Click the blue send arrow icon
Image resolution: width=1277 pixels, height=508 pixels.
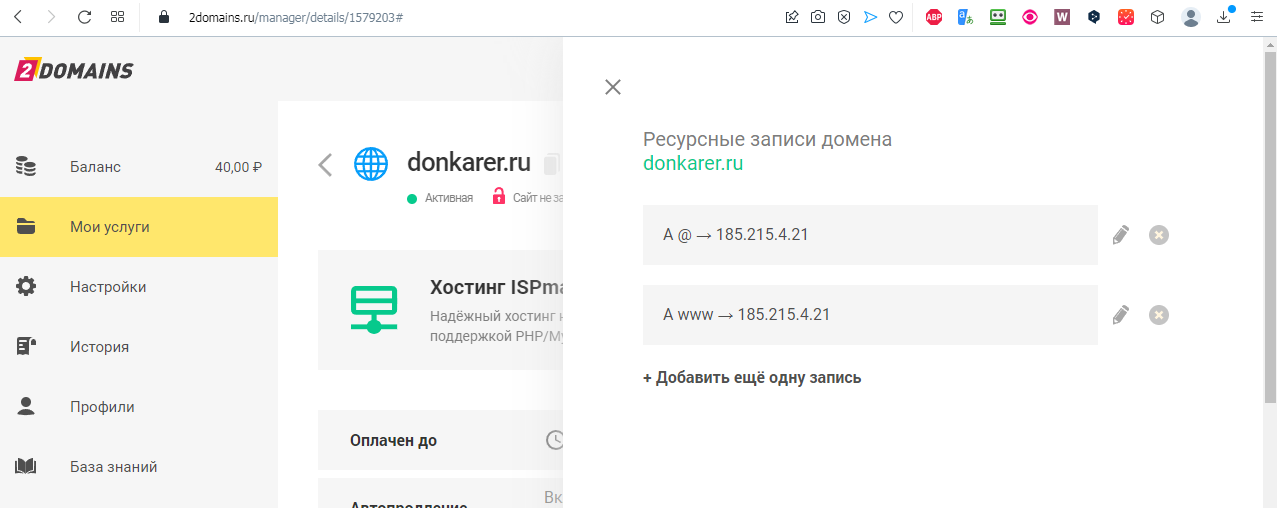(870, 17)
